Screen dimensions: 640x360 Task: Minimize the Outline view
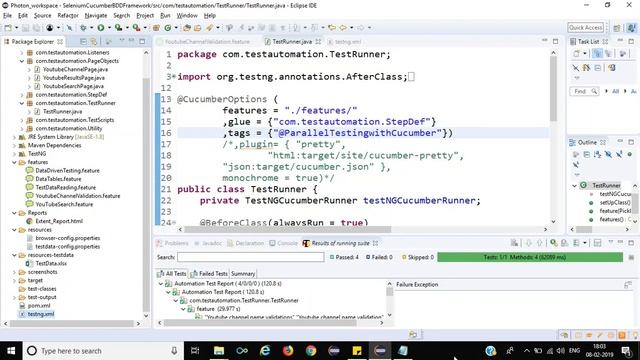pyautogui.click(x=620, y=142)
